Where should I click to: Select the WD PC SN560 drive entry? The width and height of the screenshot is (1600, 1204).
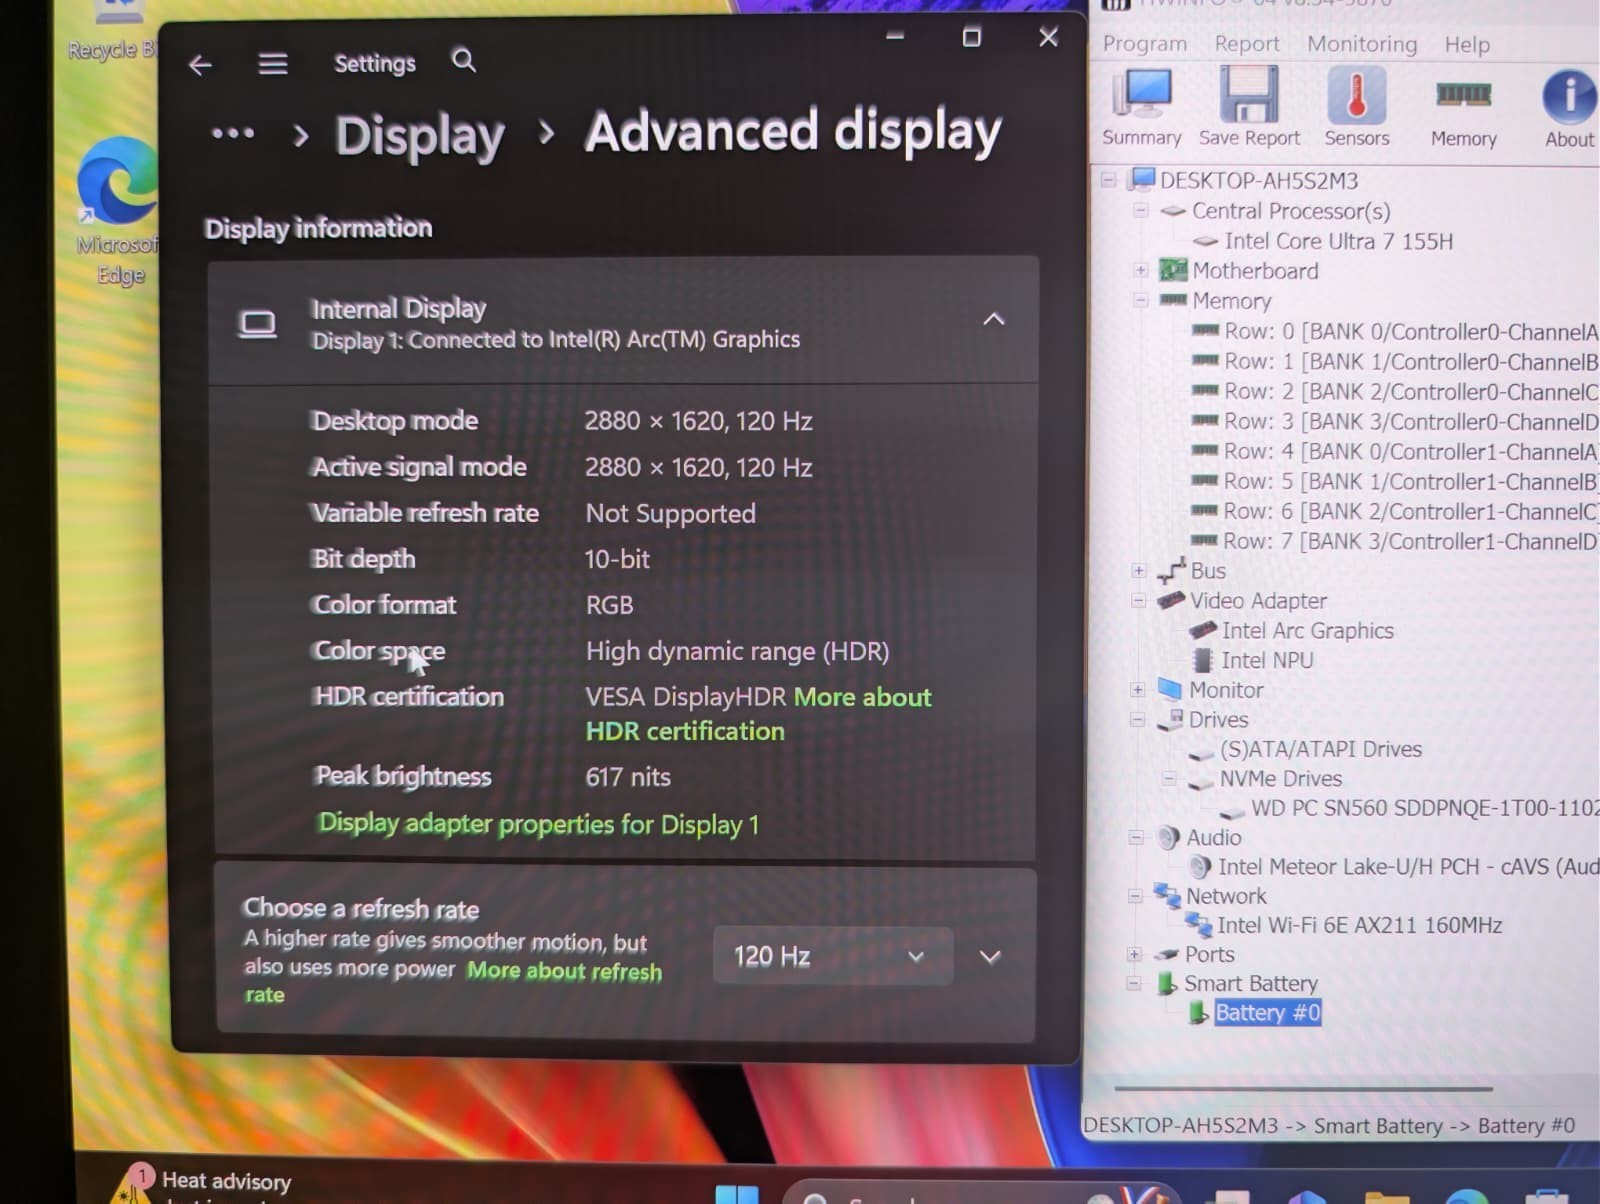(1424, 808)
